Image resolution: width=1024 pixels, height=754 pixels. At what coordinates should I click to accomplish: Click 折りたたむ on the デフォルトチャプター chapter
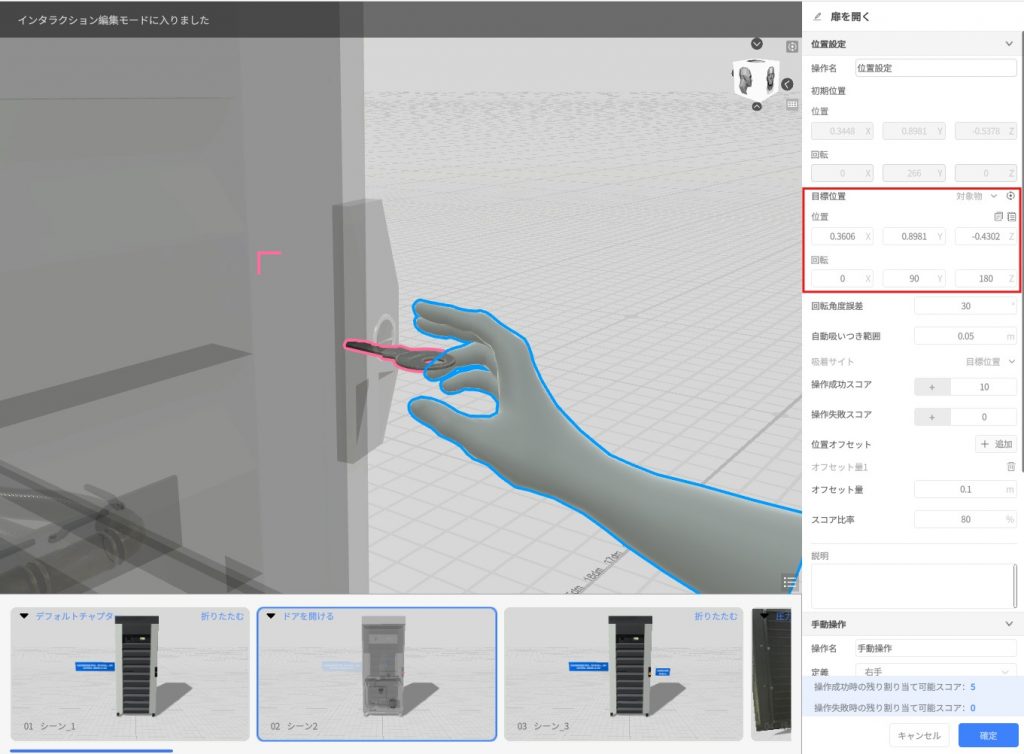(222, 616)
